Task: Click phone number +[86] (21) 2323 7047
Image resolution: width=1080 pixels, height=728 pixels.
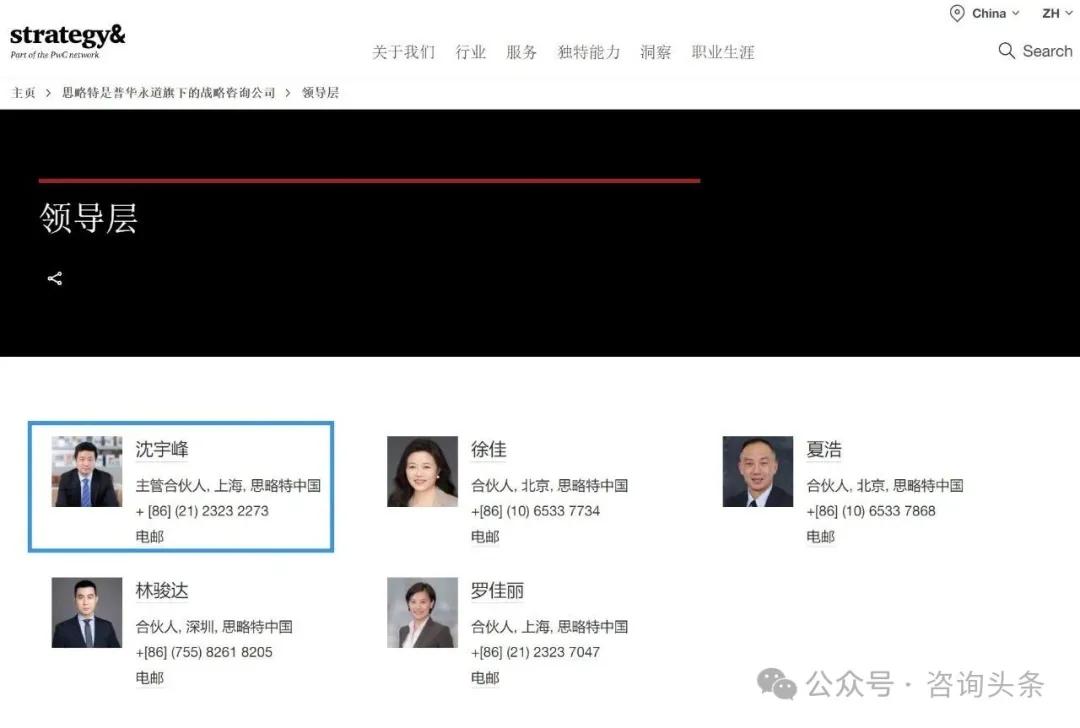Action: tap(536, 652)
